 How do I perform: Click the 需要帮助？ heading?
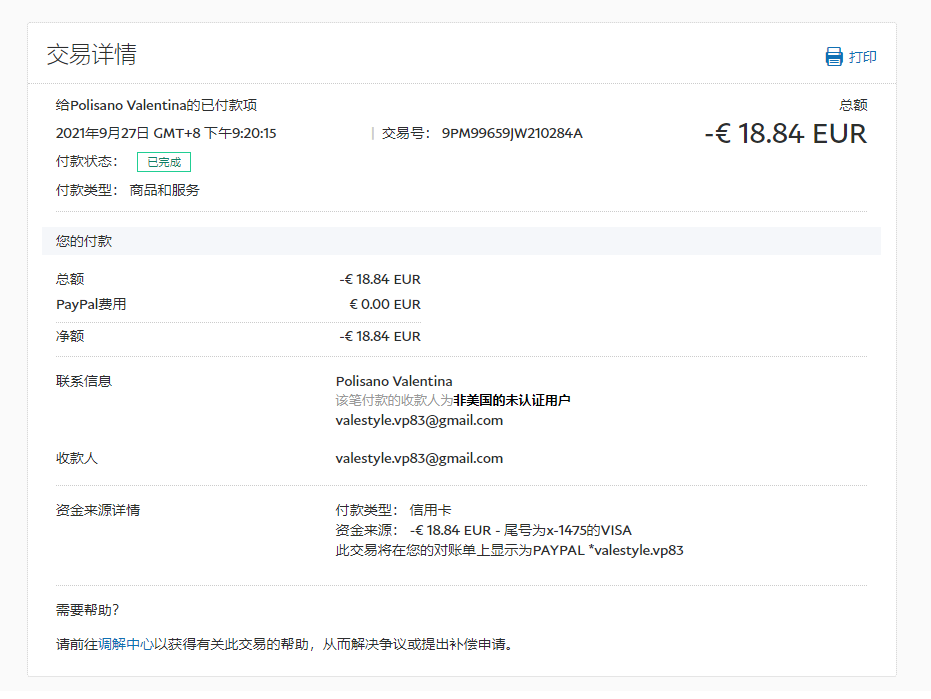88,610
